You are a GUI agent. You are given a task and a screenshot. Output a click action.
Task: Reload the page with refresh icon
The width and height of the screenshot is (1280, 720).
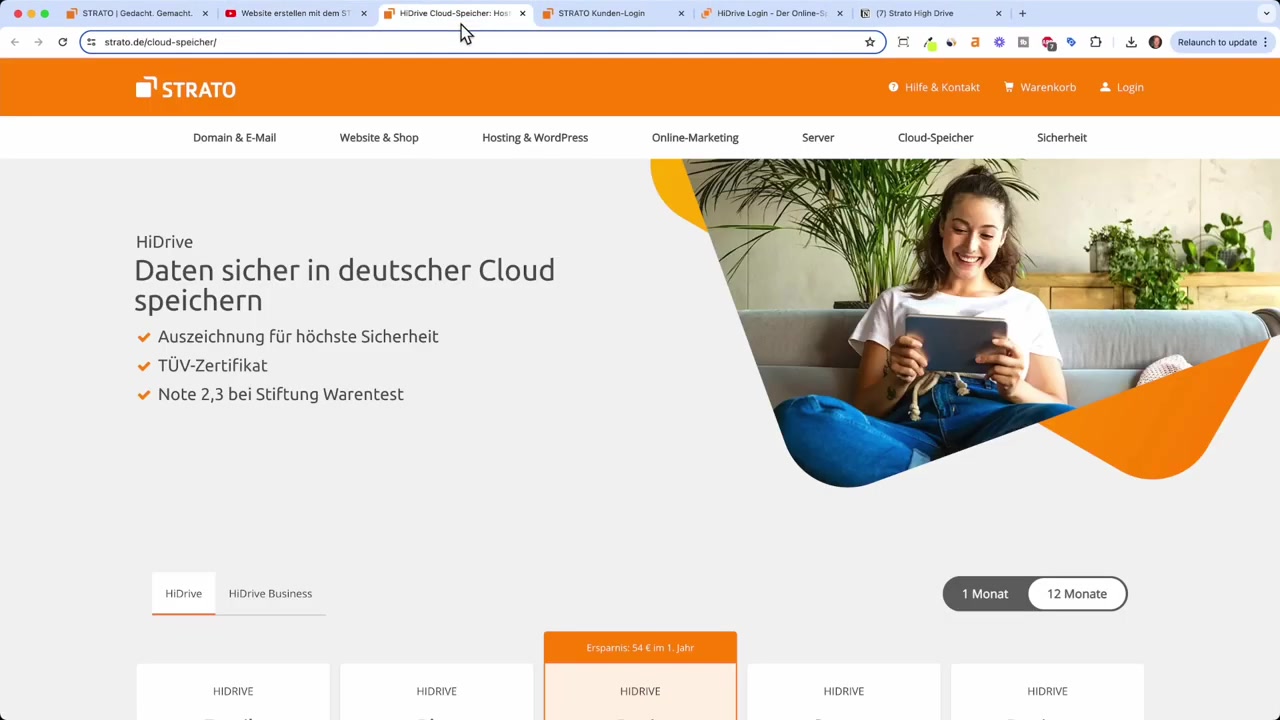coord(62,42)
